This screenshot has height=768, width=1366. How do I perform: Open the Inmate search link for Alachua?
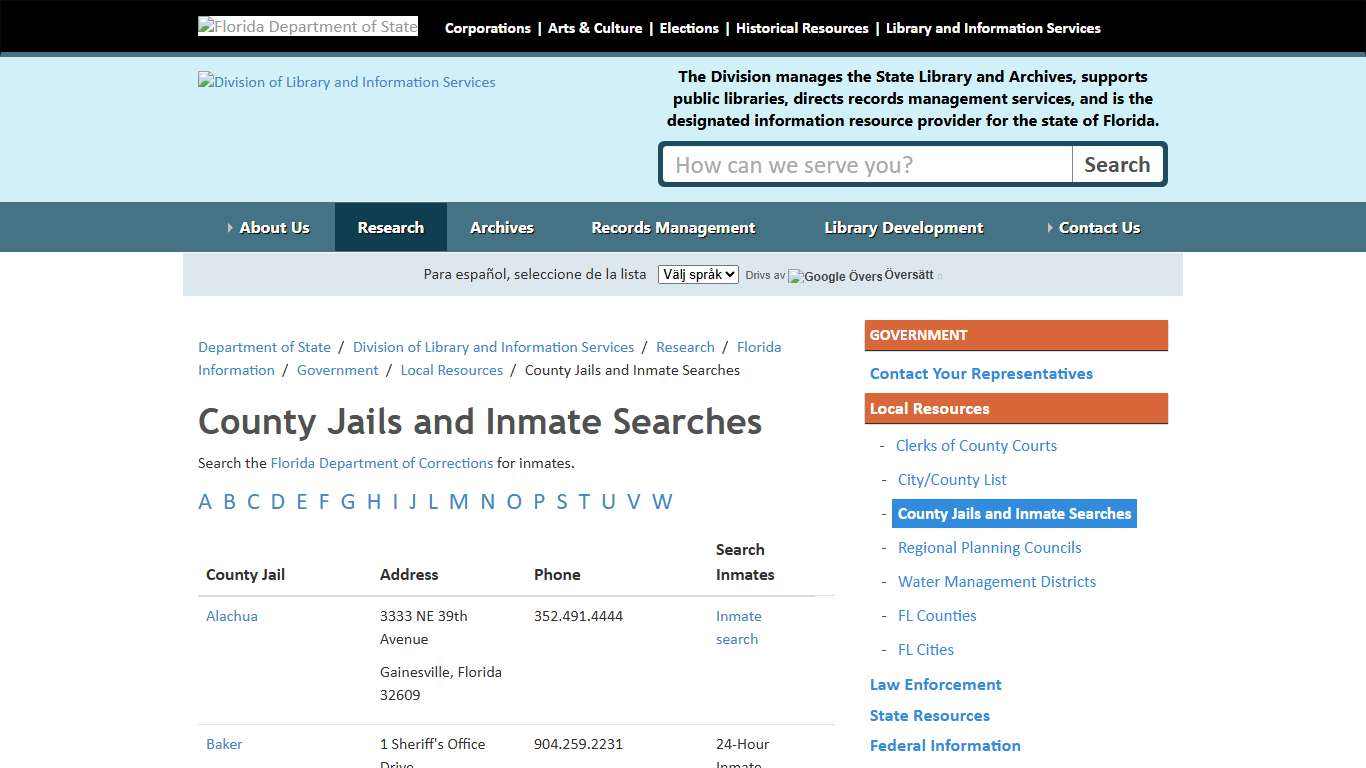tap(738, 627)
